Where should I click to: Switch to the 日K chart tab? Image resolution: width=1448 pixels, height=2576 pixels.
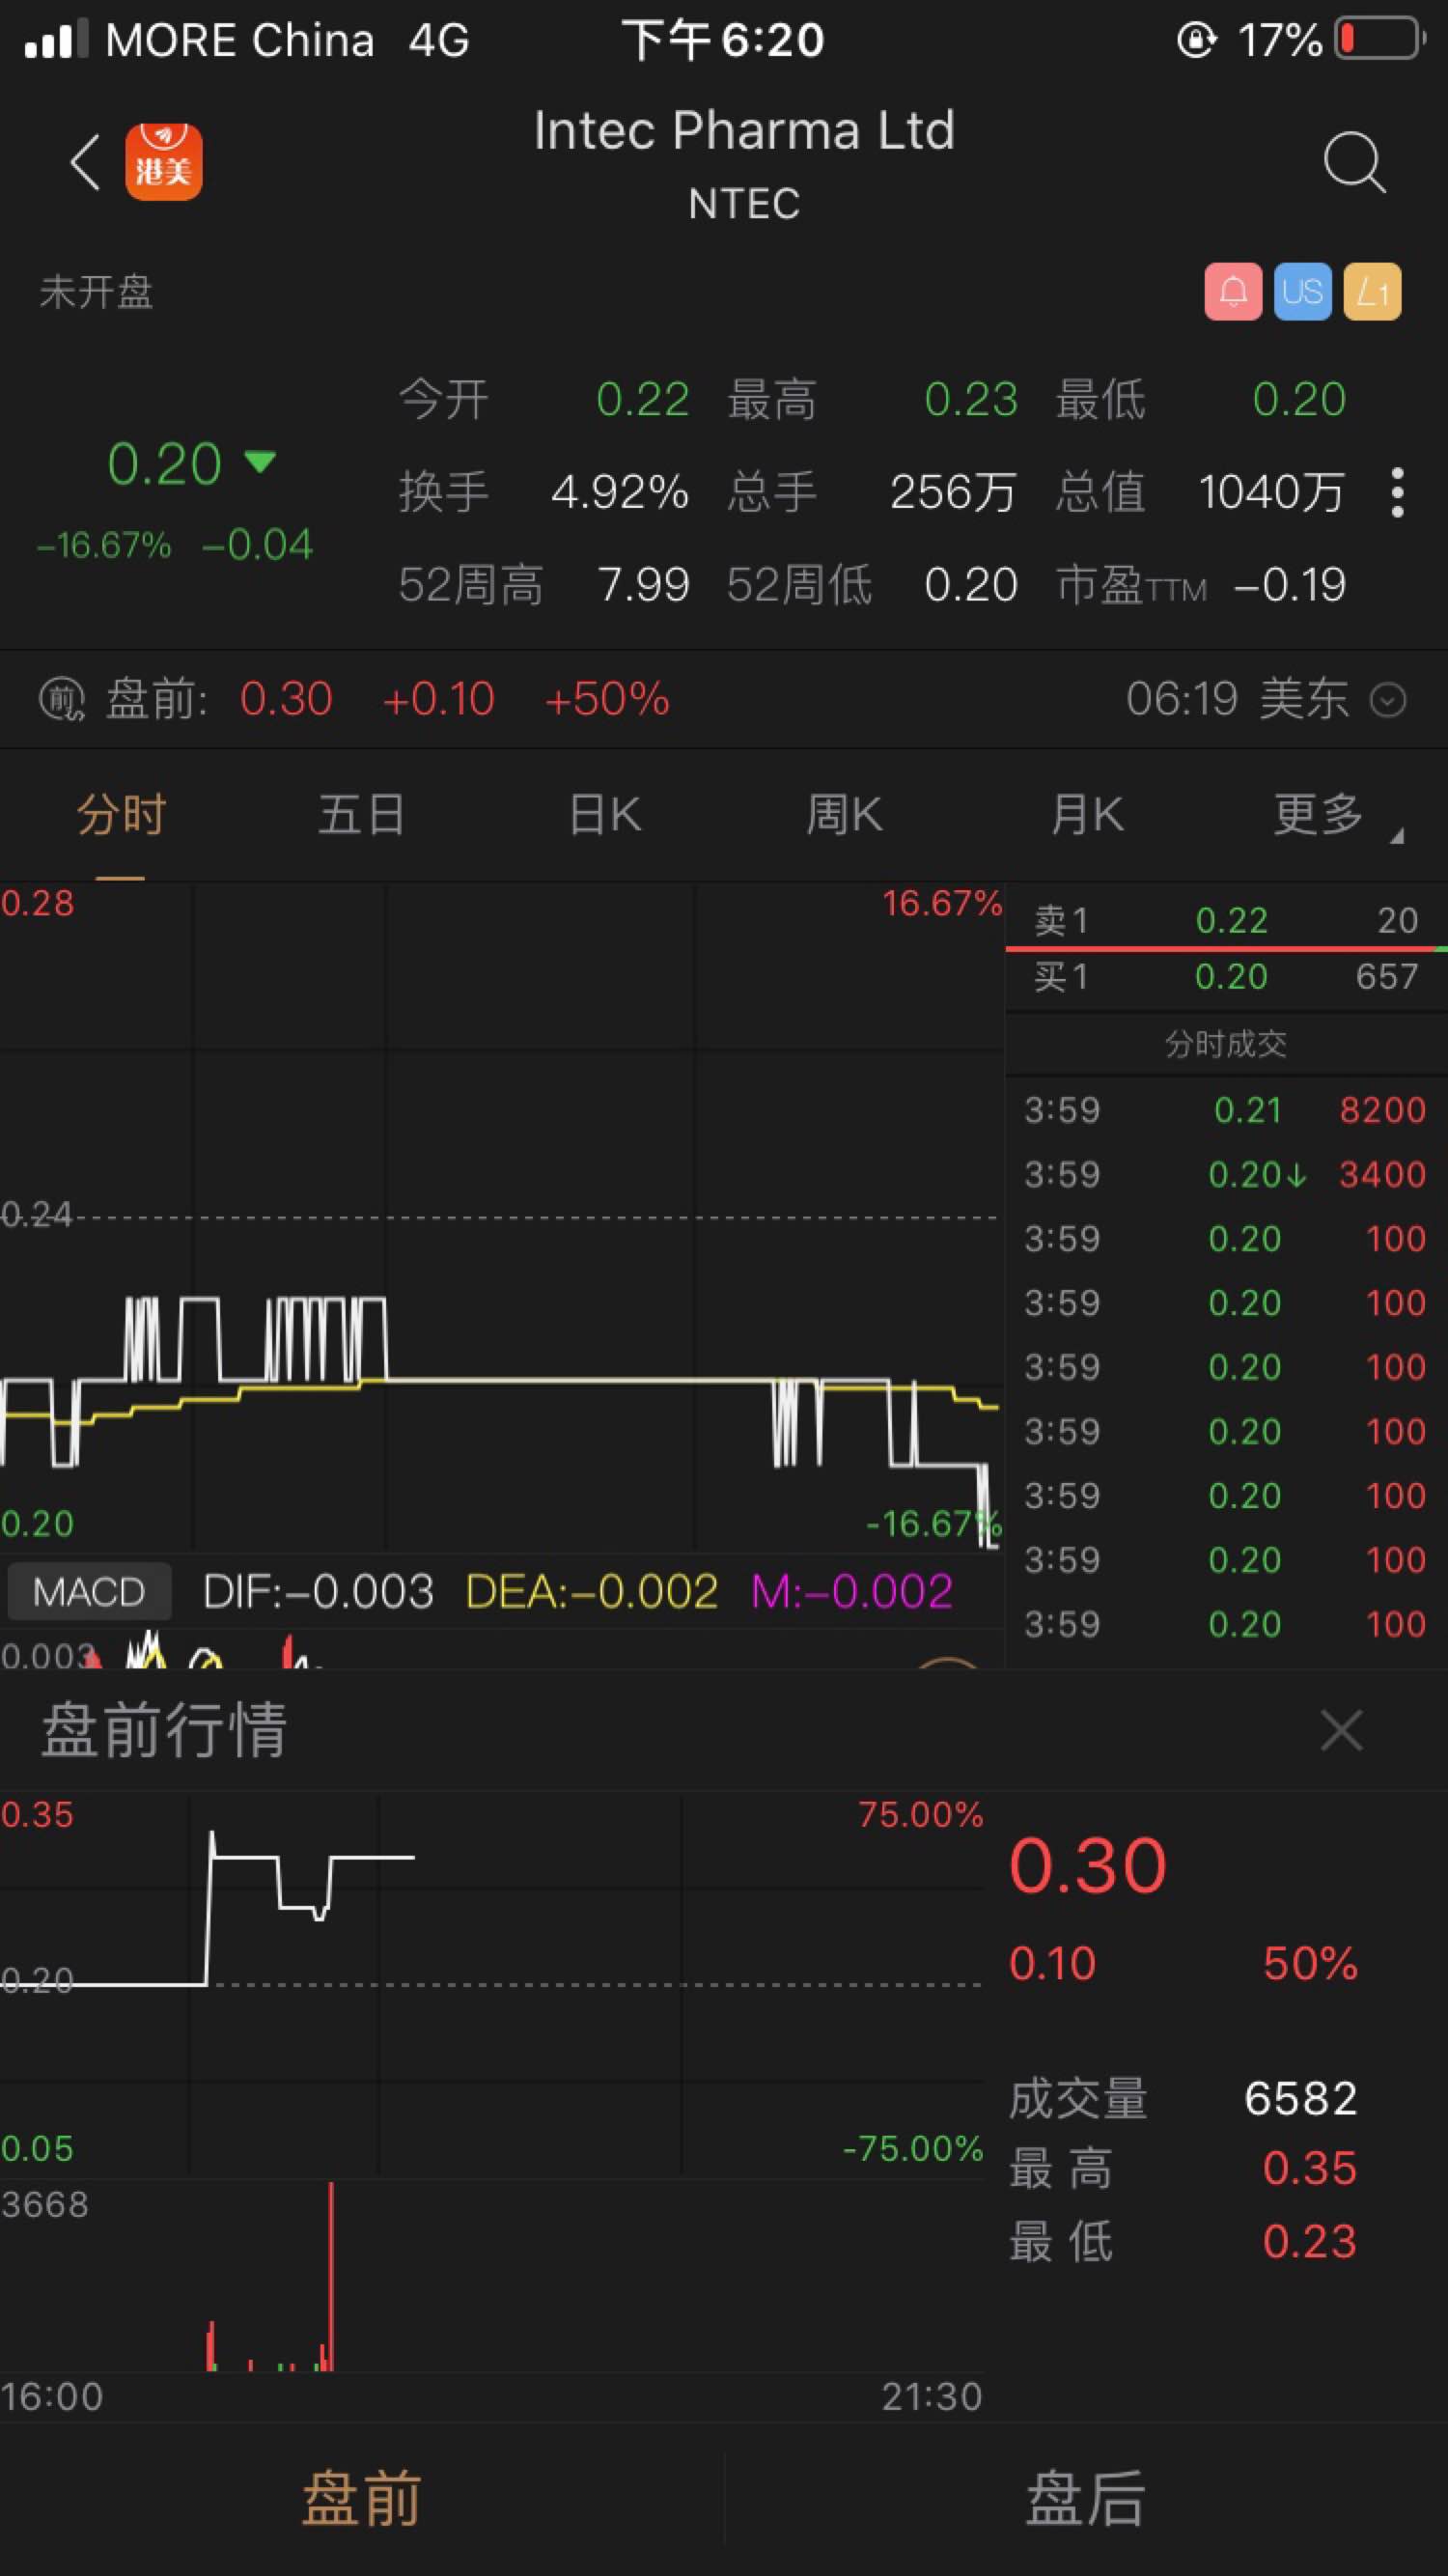[605, 815]
